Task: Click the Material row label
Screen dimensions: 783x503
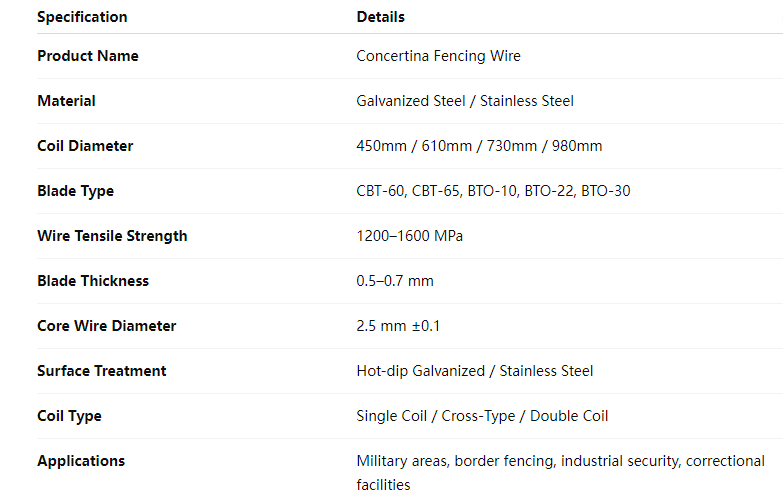Action: click(66, 101)
